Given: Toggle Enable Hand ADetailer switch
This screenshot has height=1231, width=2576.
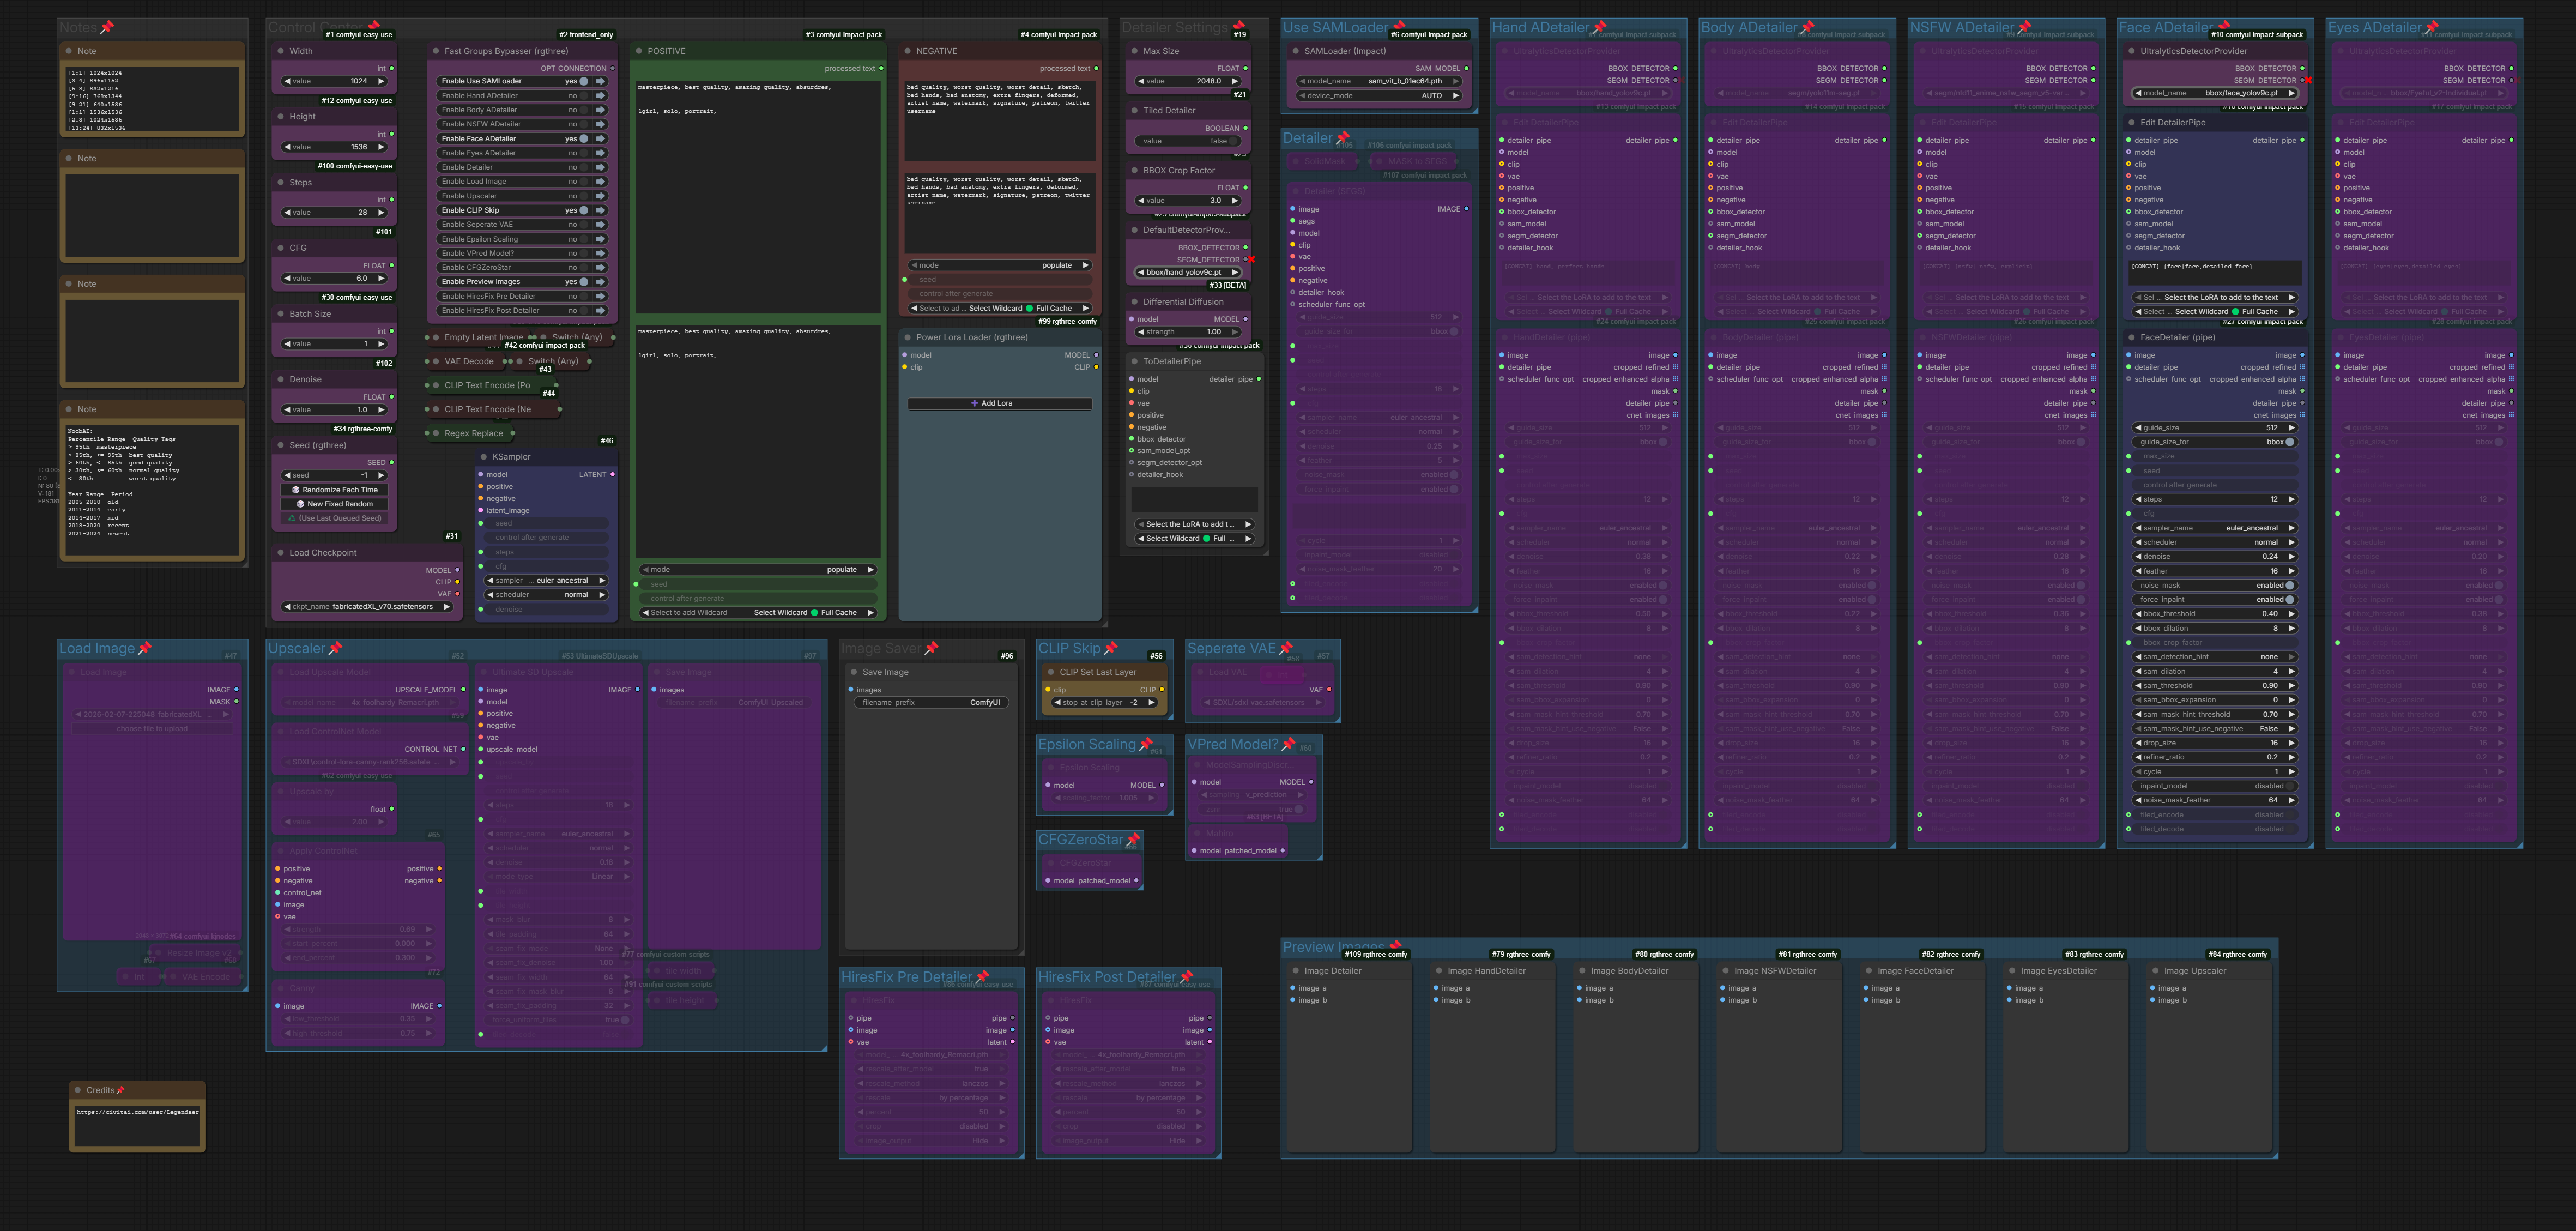Looking at the screenshot, I should [584, 96].
